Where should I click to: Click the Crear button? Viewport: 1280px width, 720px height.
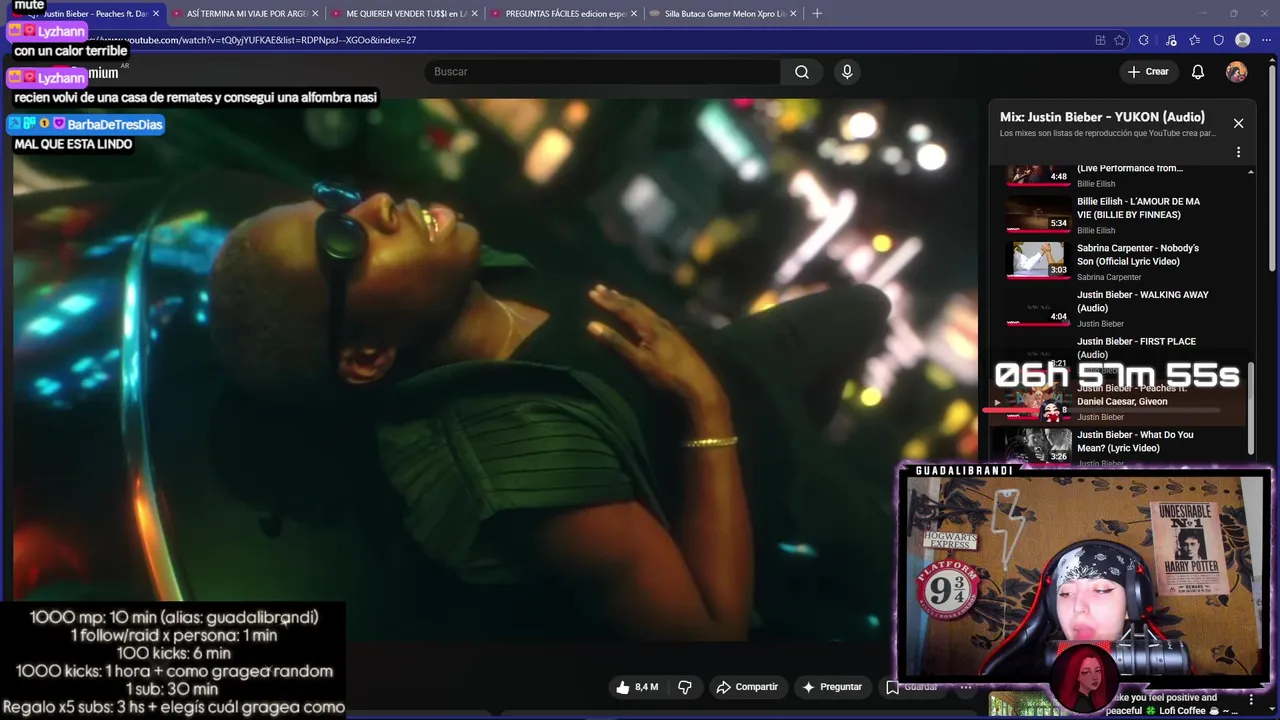[1148, 72]
